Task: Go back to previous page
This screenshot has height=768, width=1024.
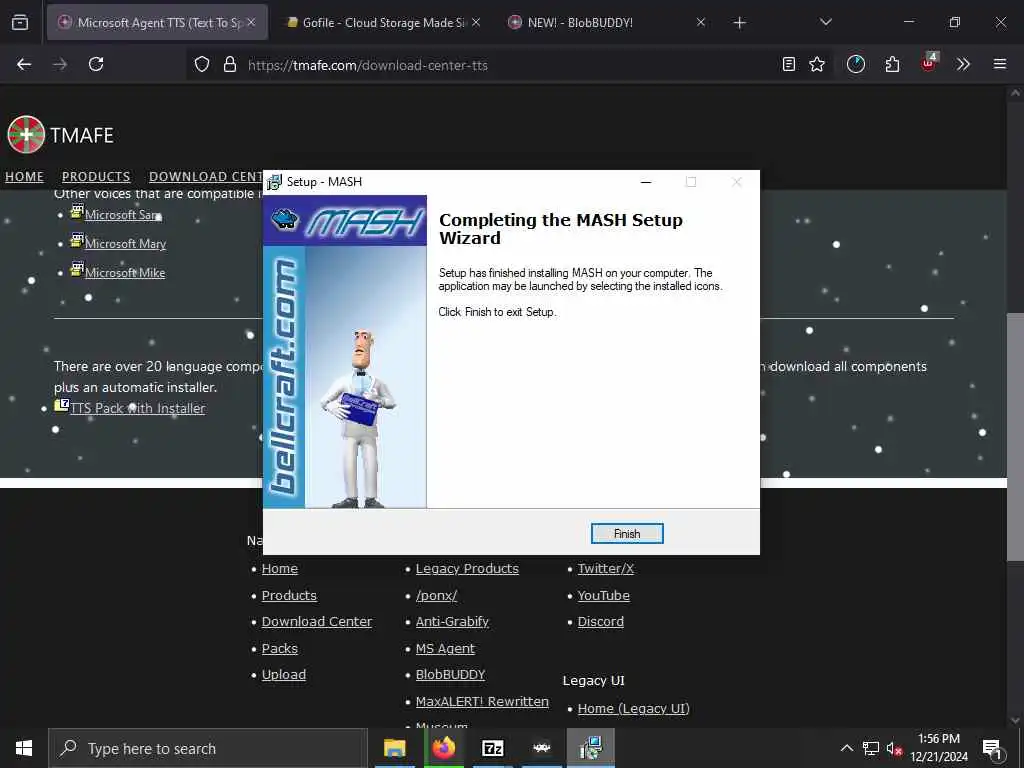Action: (24, 64)
